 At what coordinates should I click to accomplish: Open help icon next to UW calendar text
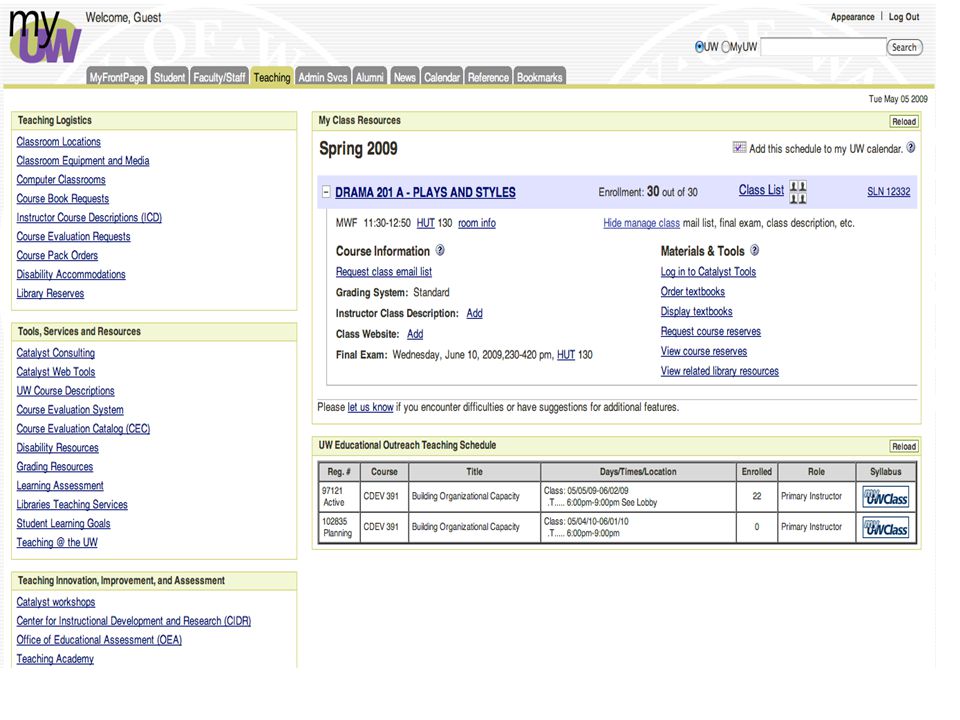pyautogui.click(x=911, y=148)
